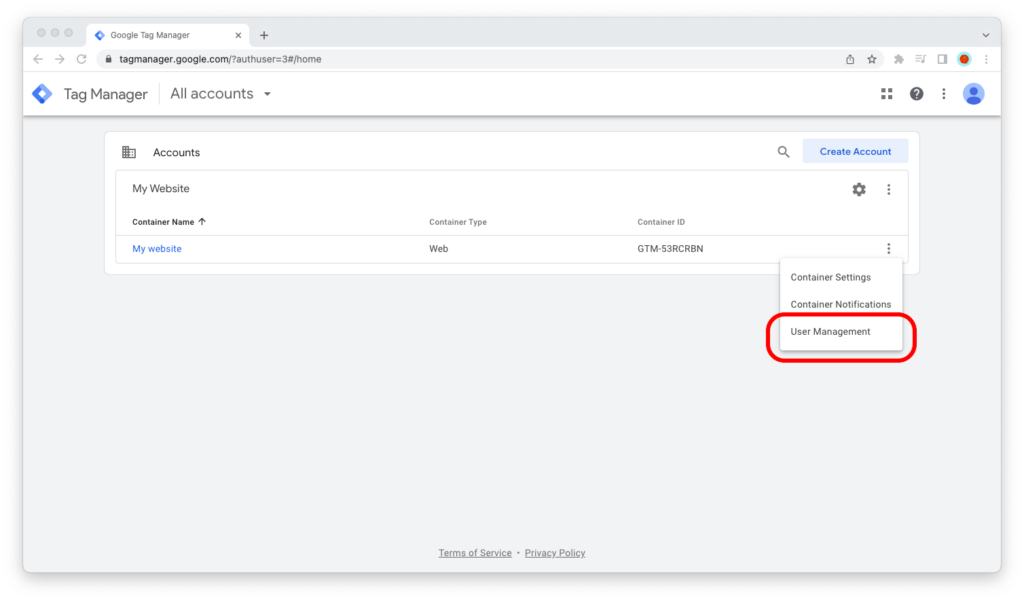Click the Chrome profile avatar icon
1024x601 pixels.
point(964,59)
